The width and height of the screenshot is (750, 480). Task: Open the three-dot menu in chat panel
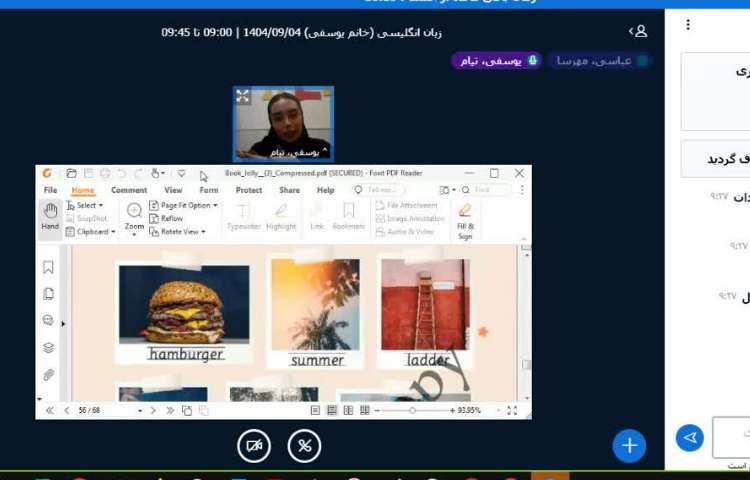(688, 24)
